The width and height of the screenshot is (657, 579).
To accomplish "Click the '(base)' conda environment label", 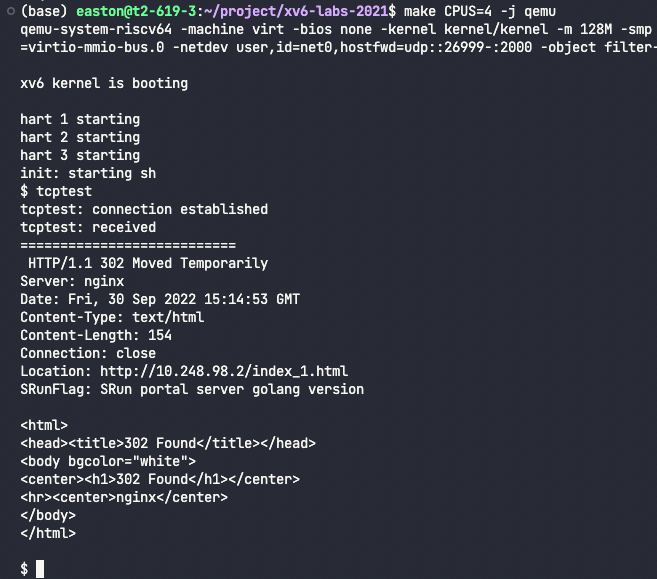I will 44,11.
